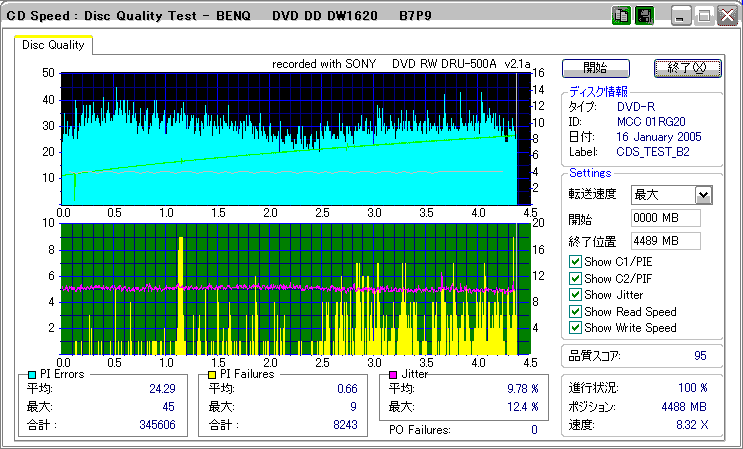The height and width of the screenshot is (449, 743).
Task: Click the lower PI Failures graph area
Action: click(x=288, y=288)
